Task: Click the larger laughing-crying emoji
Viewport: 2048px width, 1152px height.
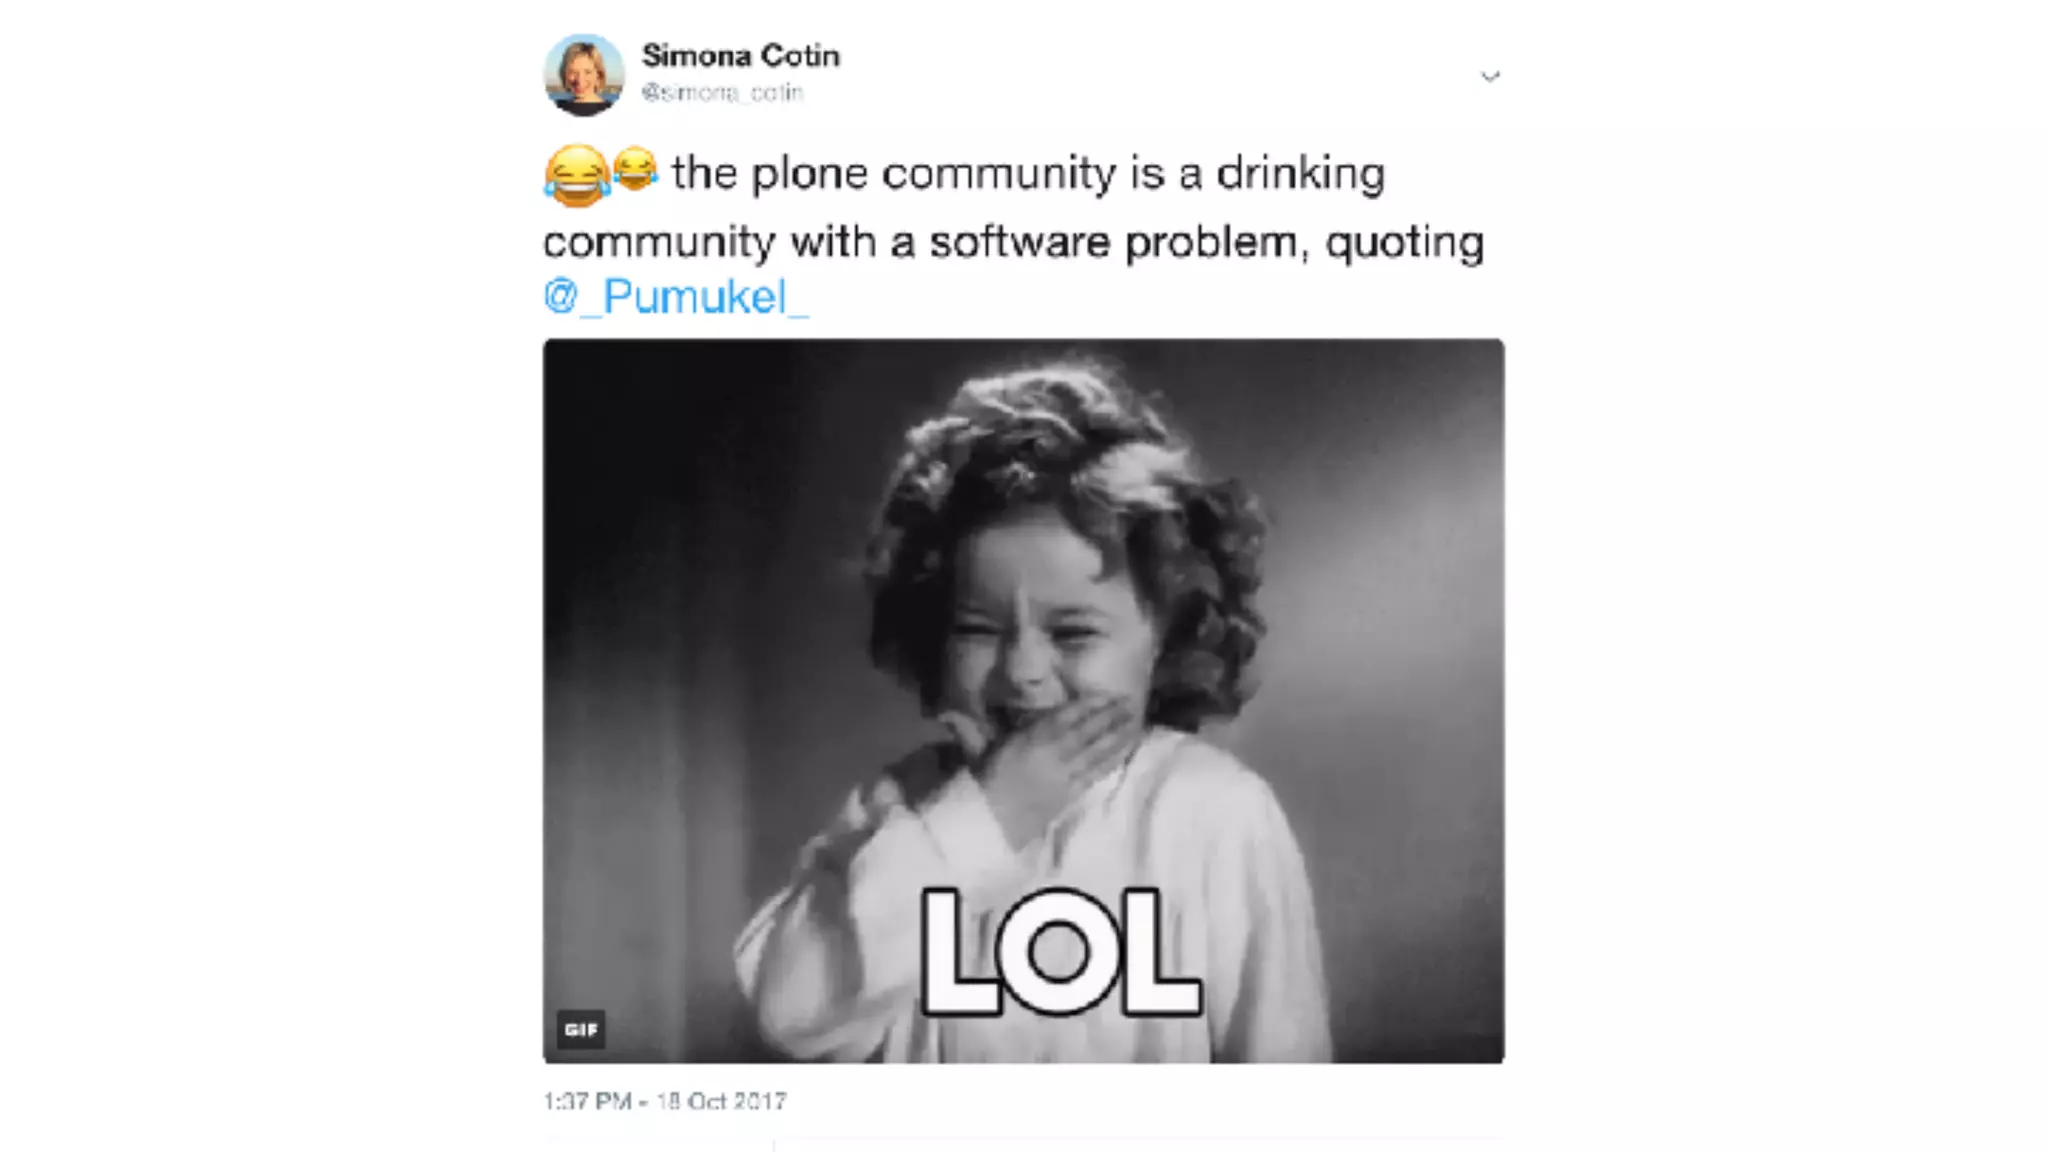Action: click(576, 175)
